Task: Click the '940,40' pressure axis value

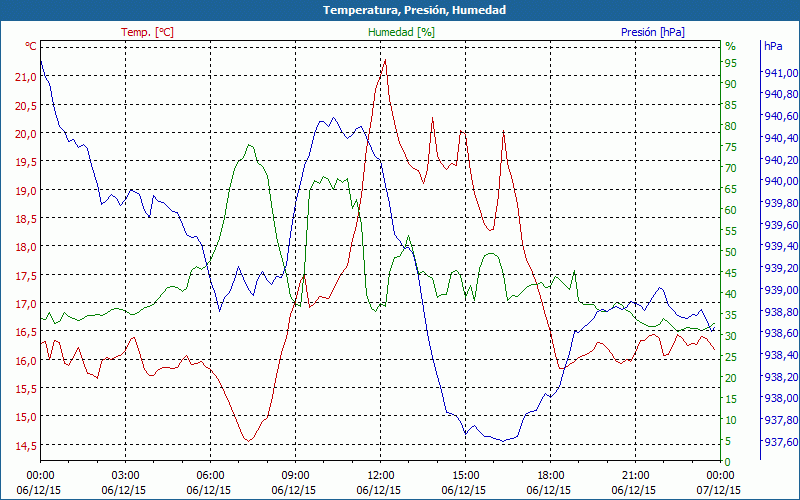Action: coord(781,138)
